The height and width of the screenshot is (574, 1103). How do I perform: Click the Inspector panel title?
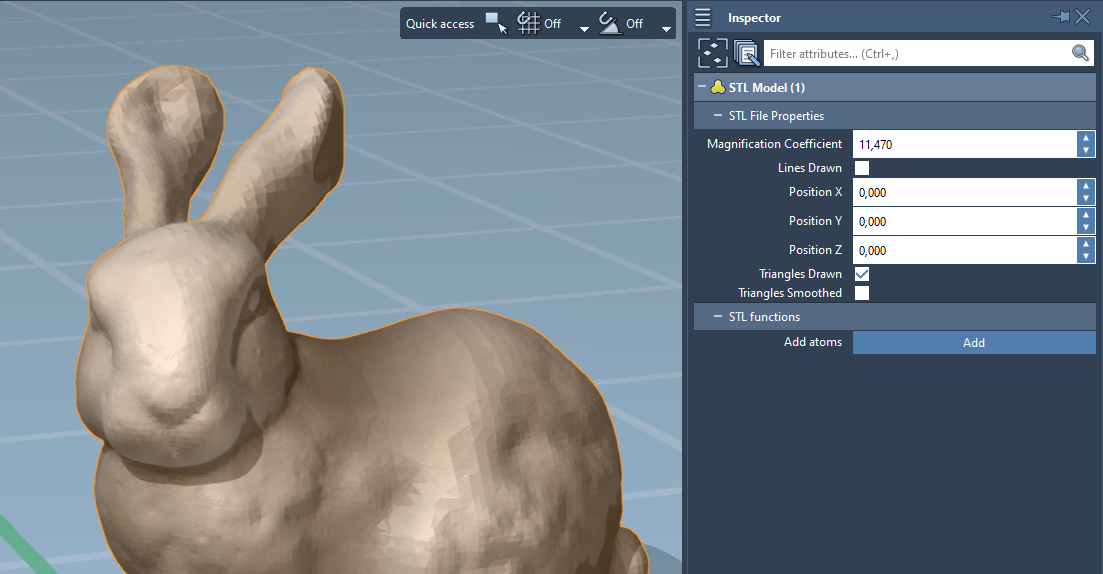click(x=754, y=18)
